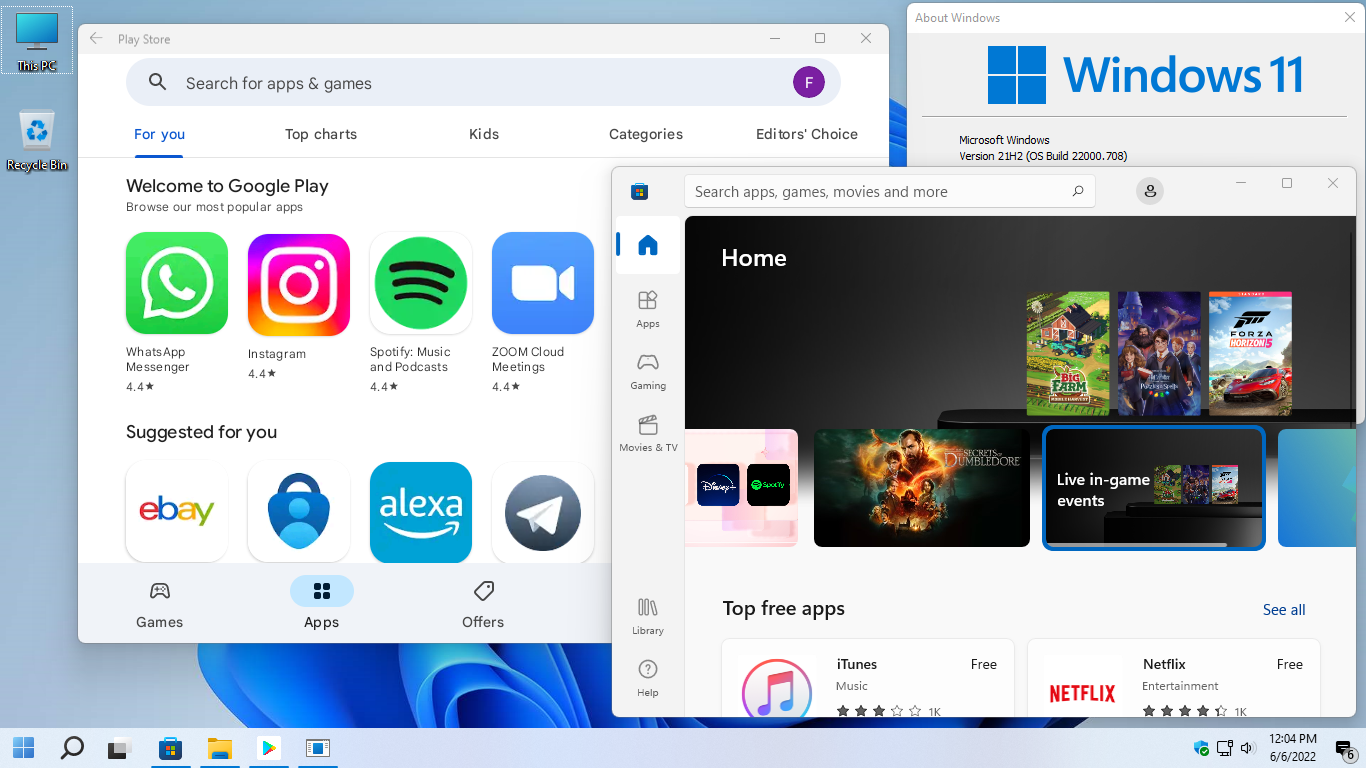The width and height of the screenshot is (1366, 768).
Task: Open the notification center icon
Action: [1345, 750]
